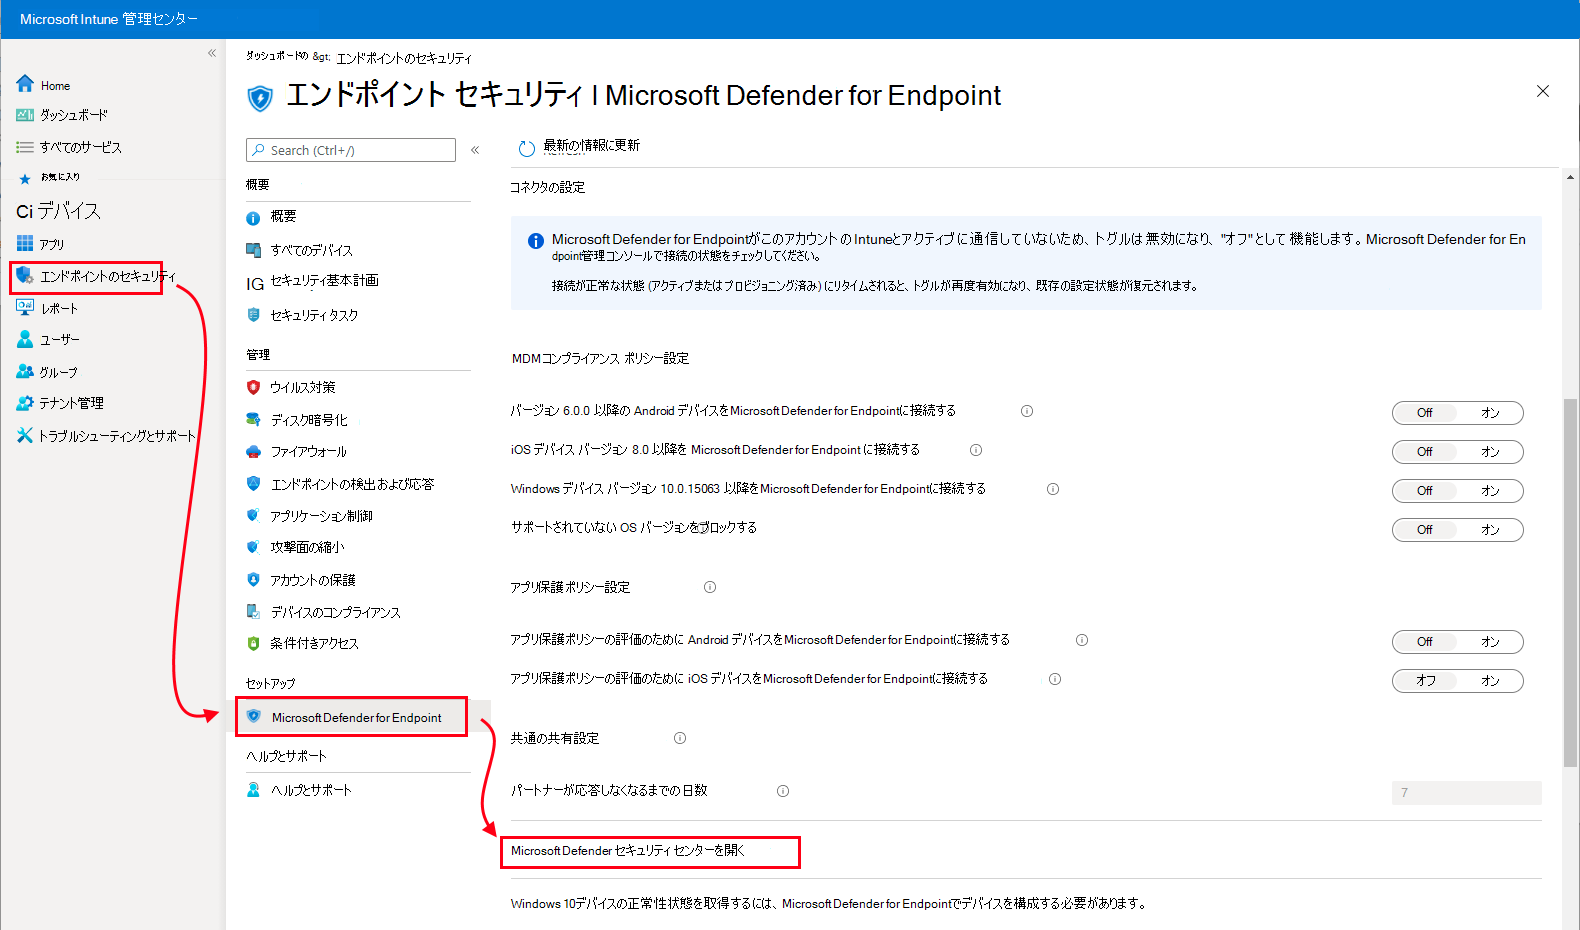
Task: Click 条件付きアクセス green shield icon
Action: tap(253, 643)
